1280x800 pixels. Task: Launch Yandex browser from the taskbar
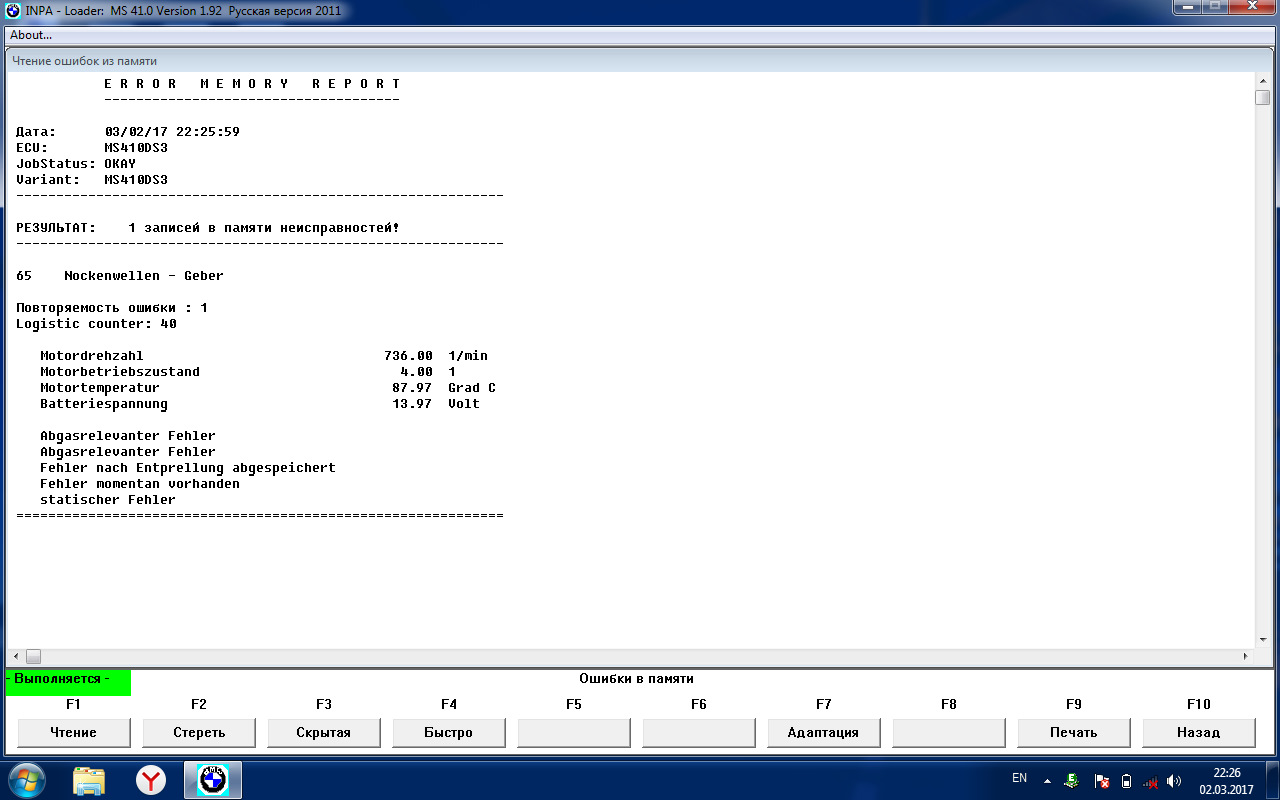tap(151, 781)
